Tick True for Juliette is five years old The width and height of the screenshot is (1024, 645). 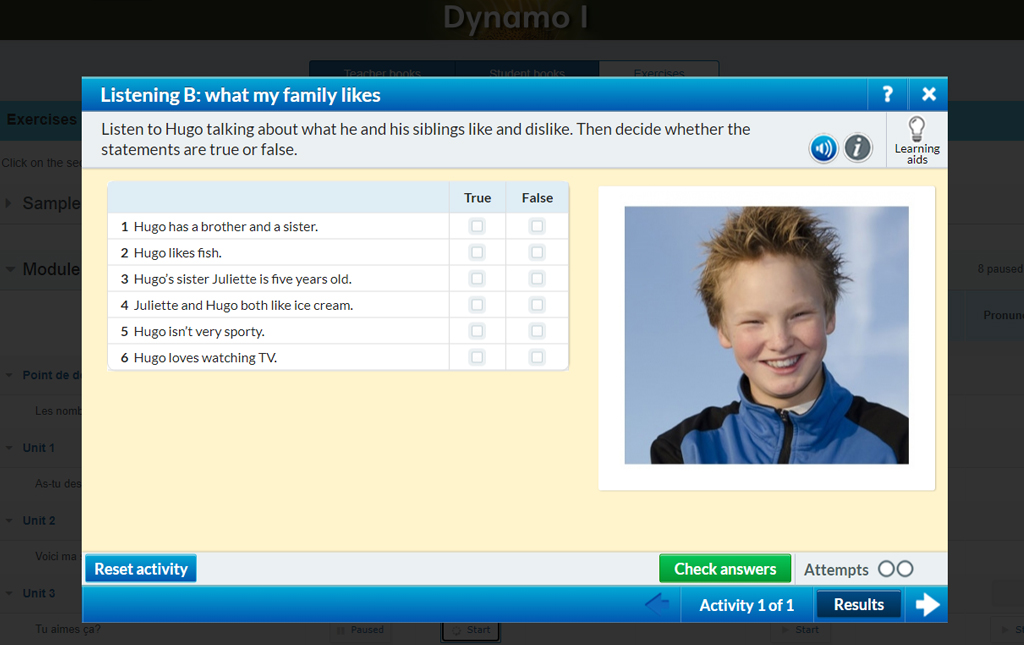click(x=477, y=279)
